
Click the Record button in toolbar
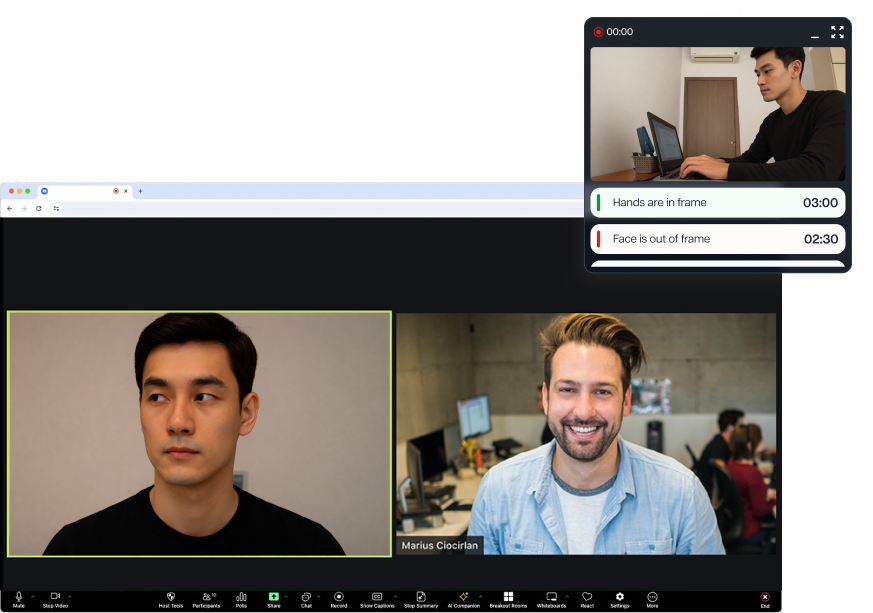click(339, 598)
